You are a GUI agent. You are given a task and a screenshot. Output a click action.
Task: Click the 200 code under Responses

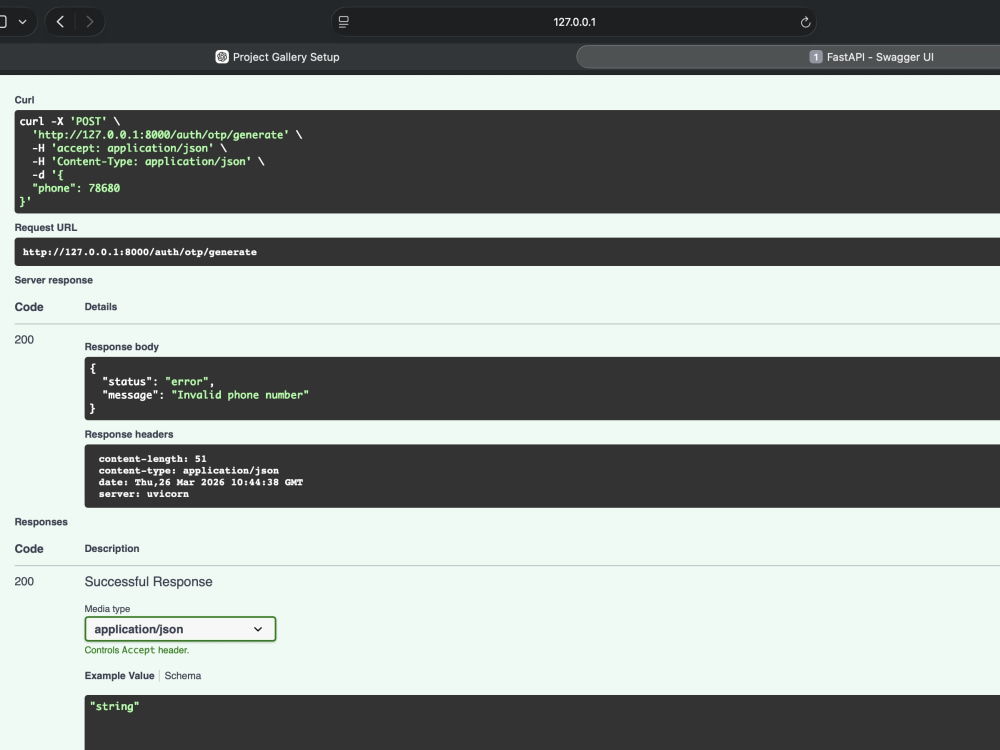[x=24, y=581]
